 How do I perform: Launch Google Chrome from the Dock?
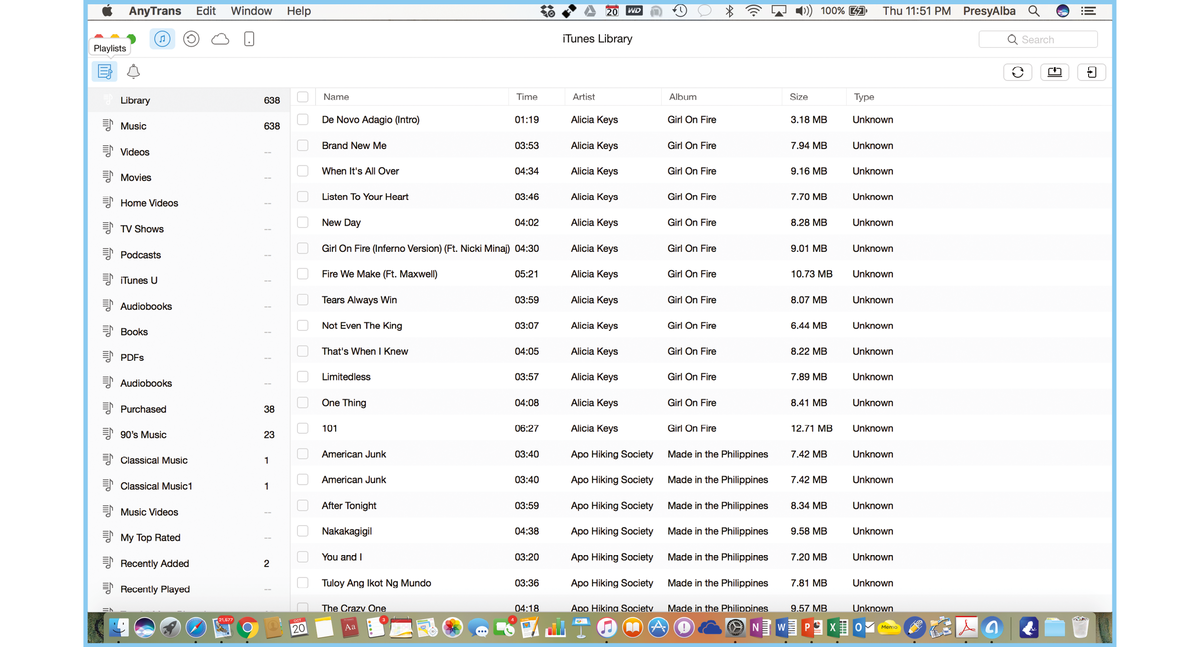(247, 627)
